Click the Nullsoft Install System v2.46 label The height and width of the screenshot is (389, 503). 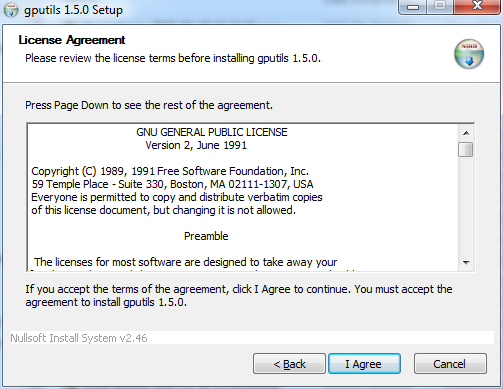[x=79, y=338]
